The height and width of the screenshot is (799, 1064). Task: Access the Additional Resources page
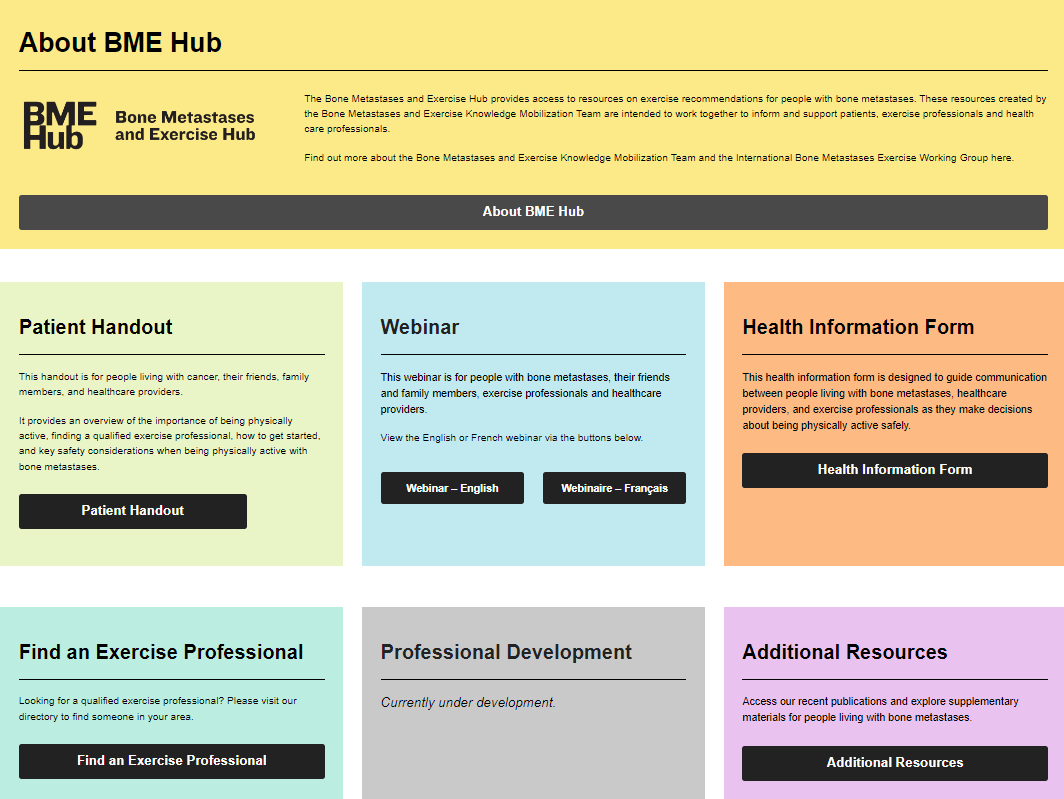point(894,762)
